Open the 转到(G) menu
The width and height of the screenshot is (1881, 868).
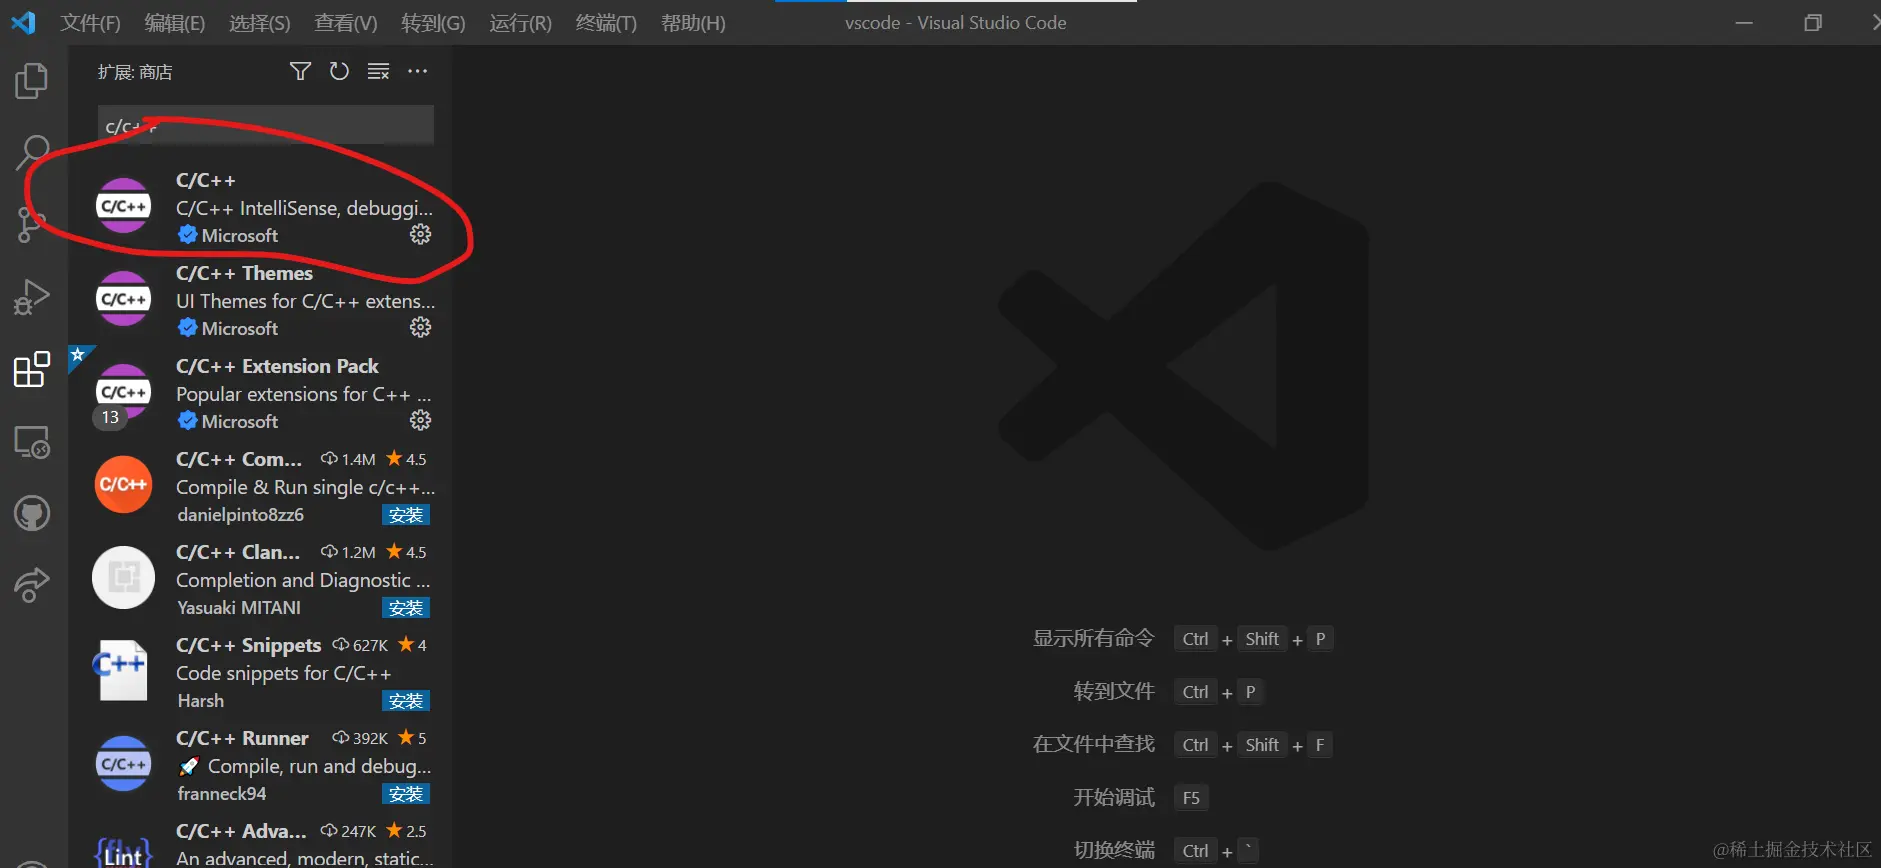(433, 23)
